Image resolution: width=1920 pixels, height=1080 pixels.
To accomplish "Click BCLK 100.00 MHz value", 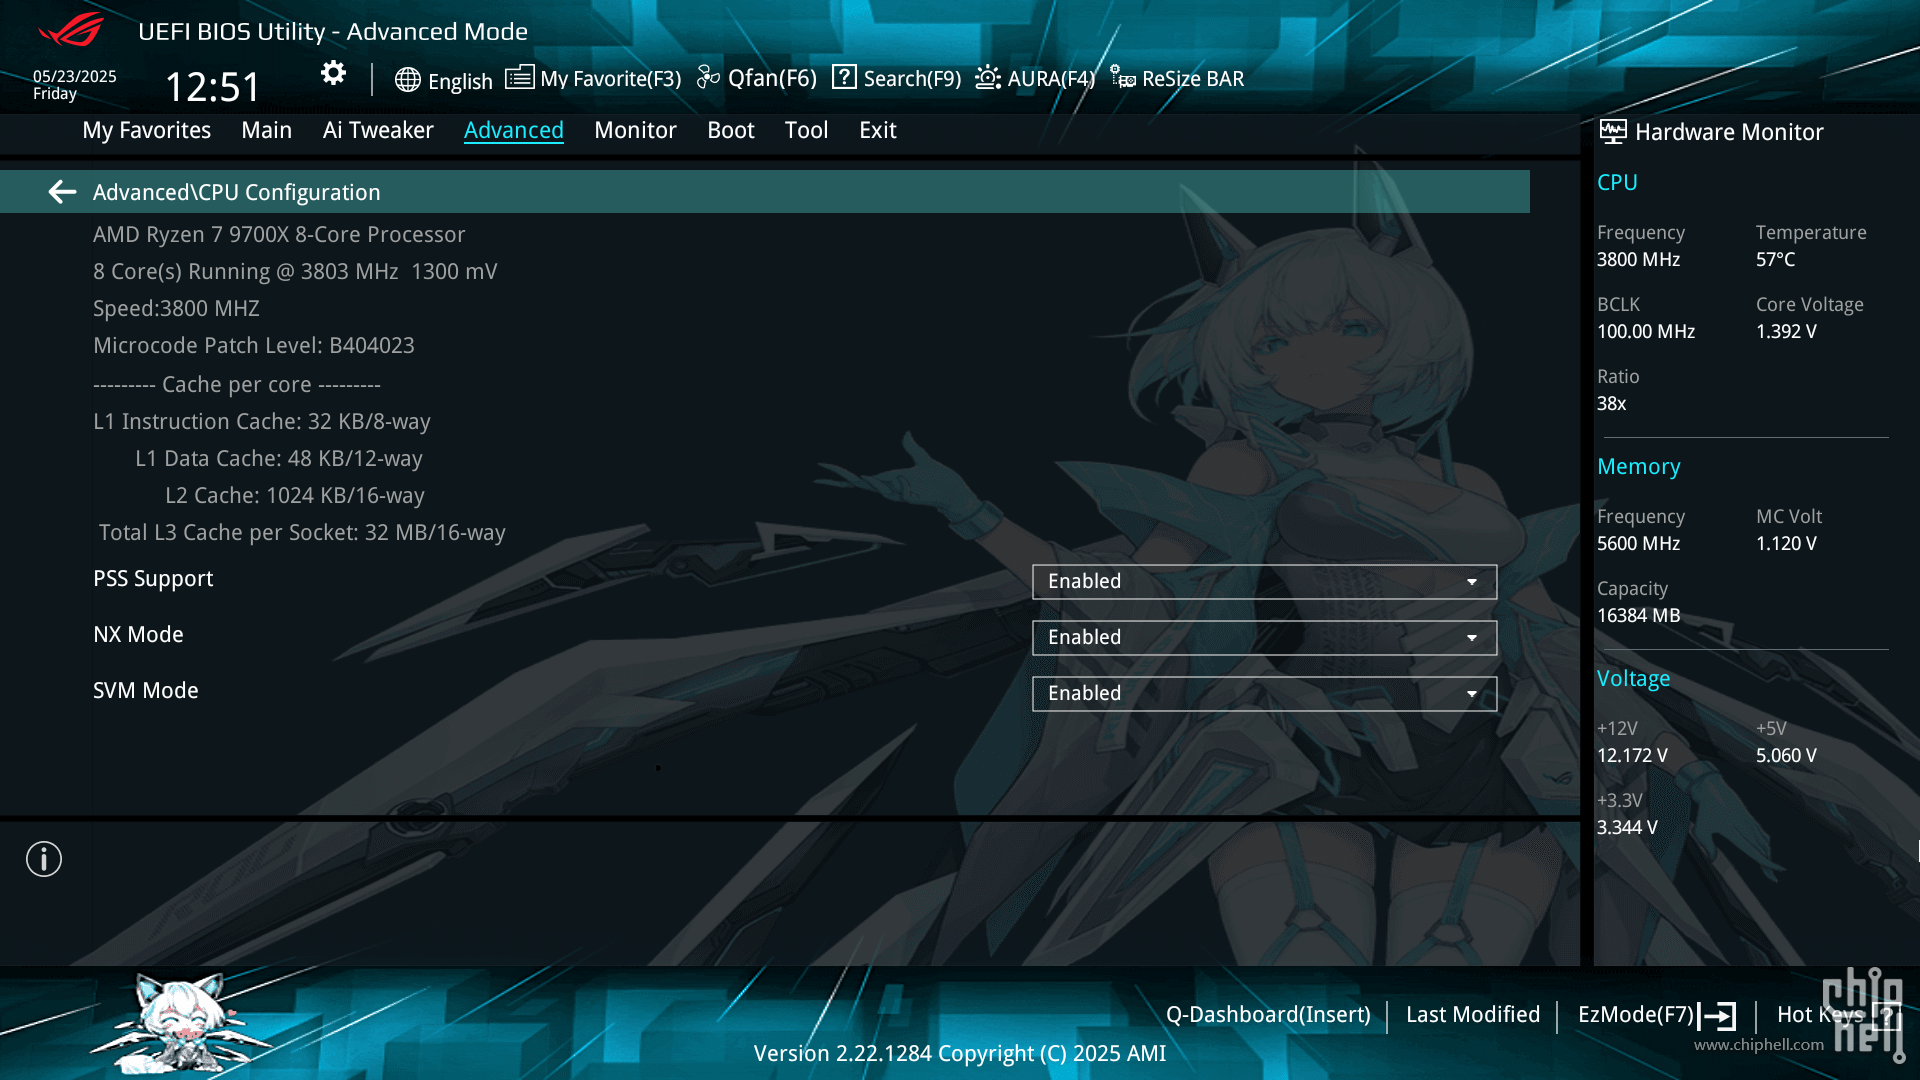I will pyautogui.click(x=1645, y=332).
